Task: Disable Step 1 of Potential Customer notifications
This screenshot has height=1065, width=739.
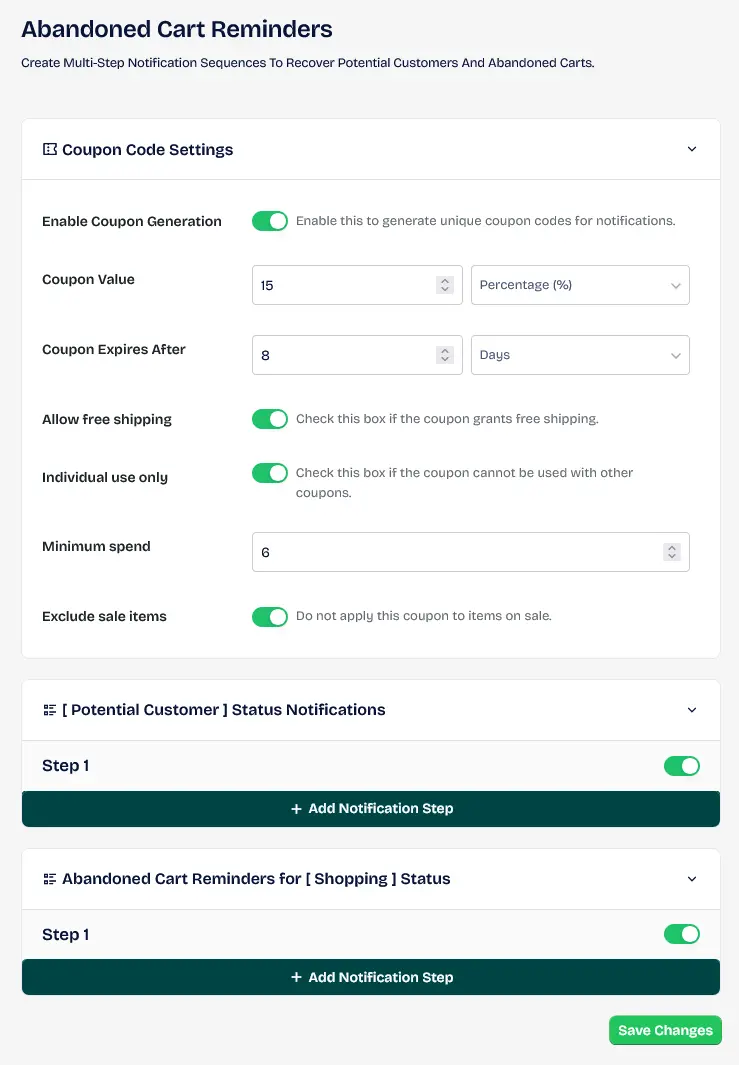Action: point(682,765)
